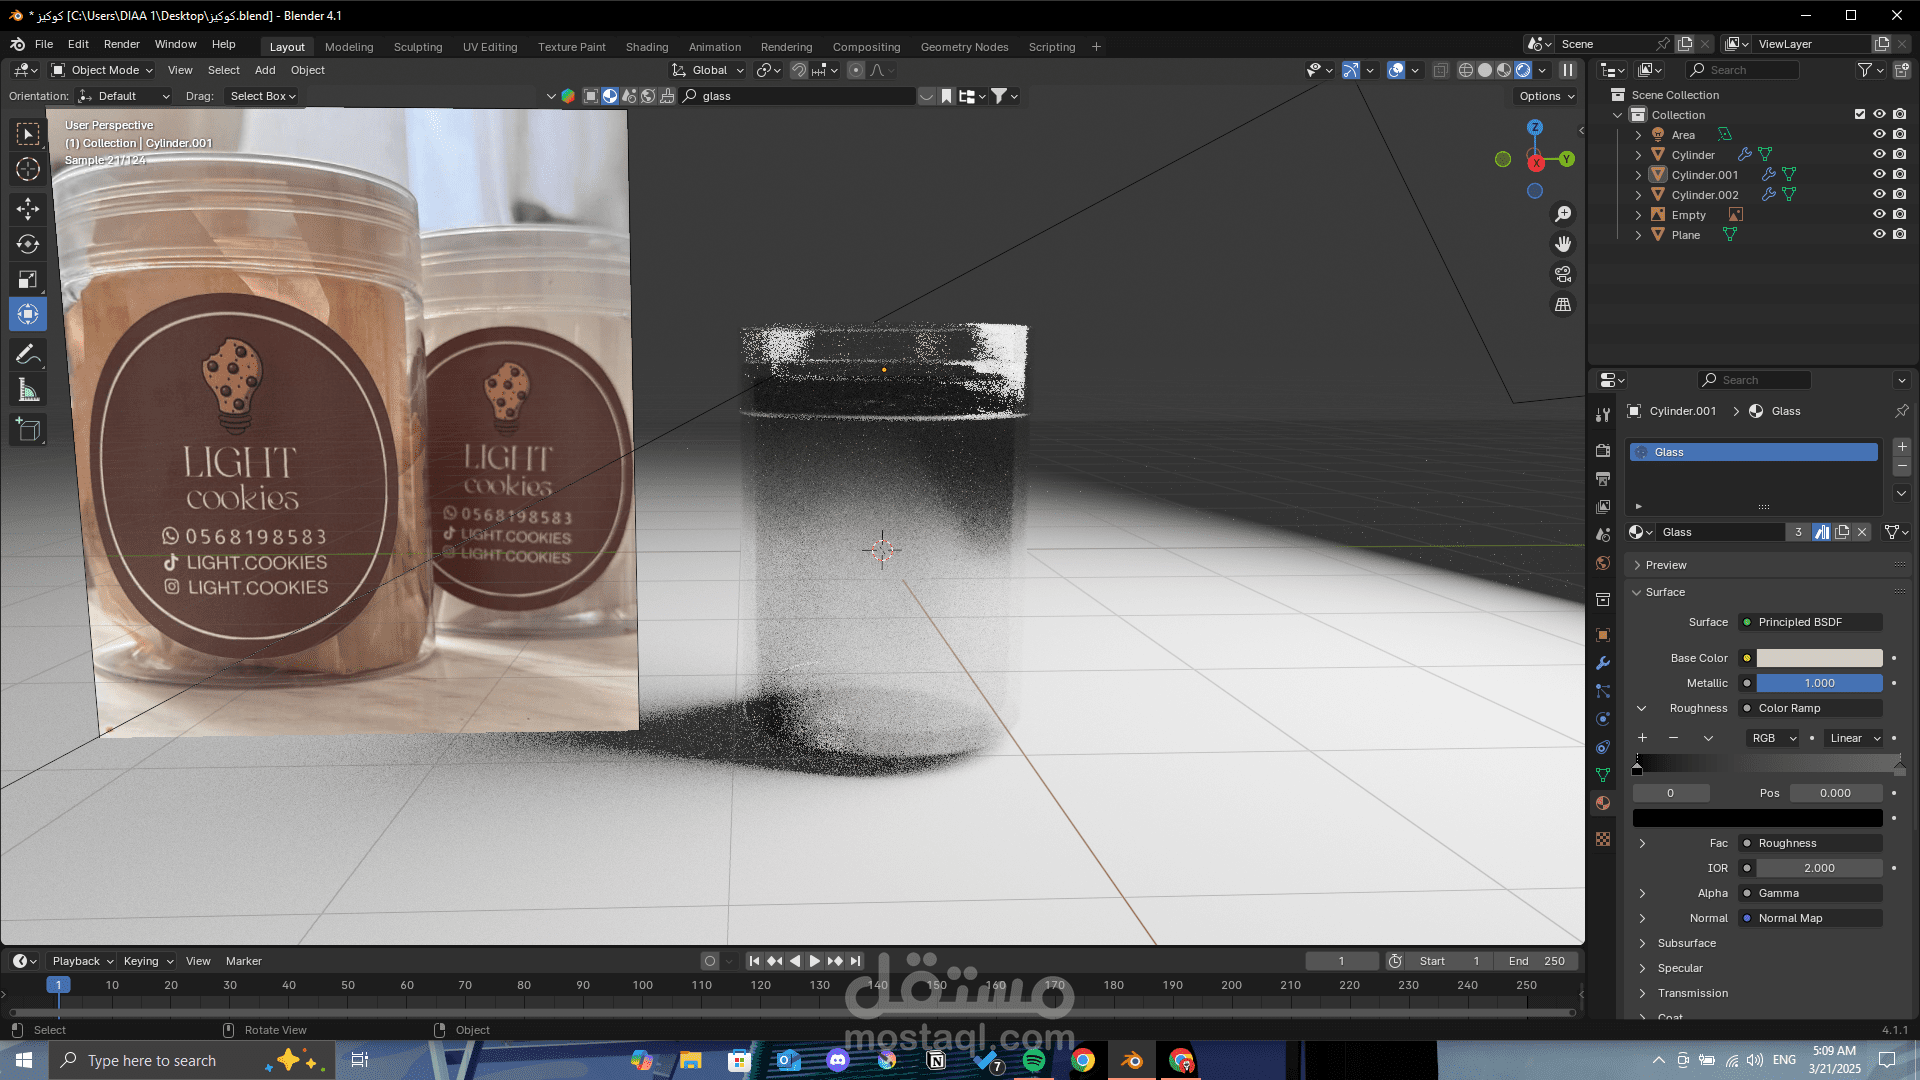Image resolution: width=1920 pixels, height=1080 pixels.
Task: Open the Modifier properties wrench tab
Action: [1603, 663]
